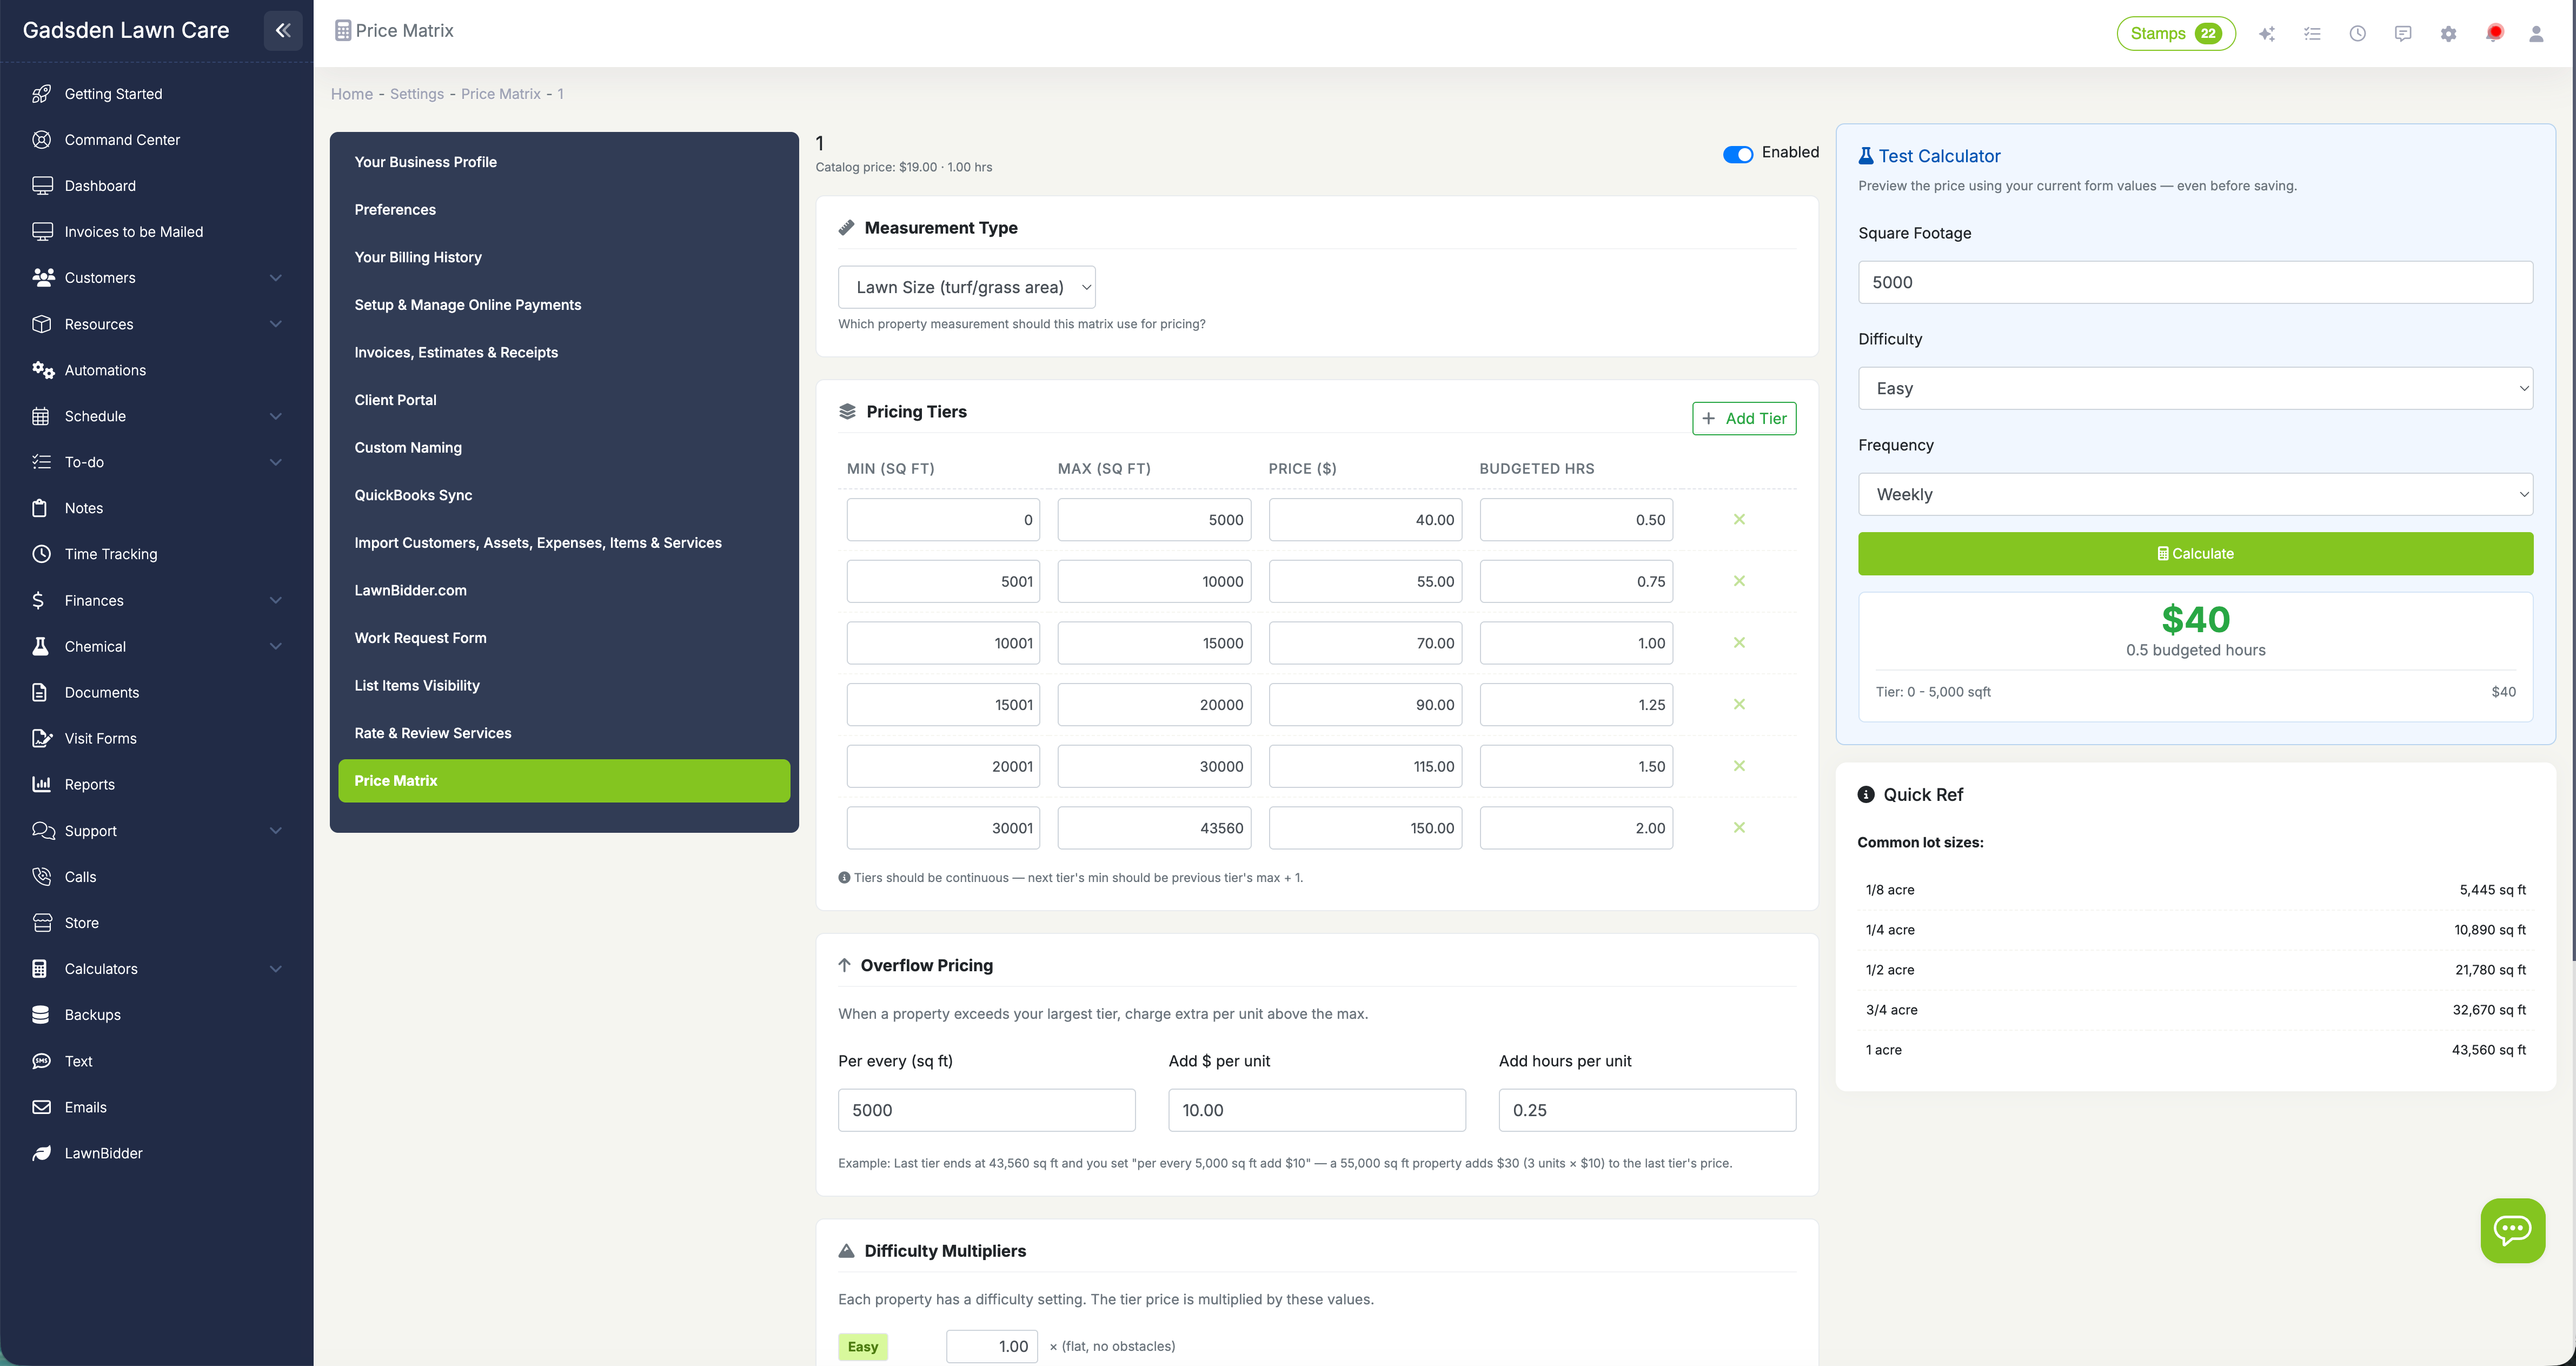Open the checklist icon in top bar
This screenshot has height=1366, width=2576.
(x=2312, y=33)
